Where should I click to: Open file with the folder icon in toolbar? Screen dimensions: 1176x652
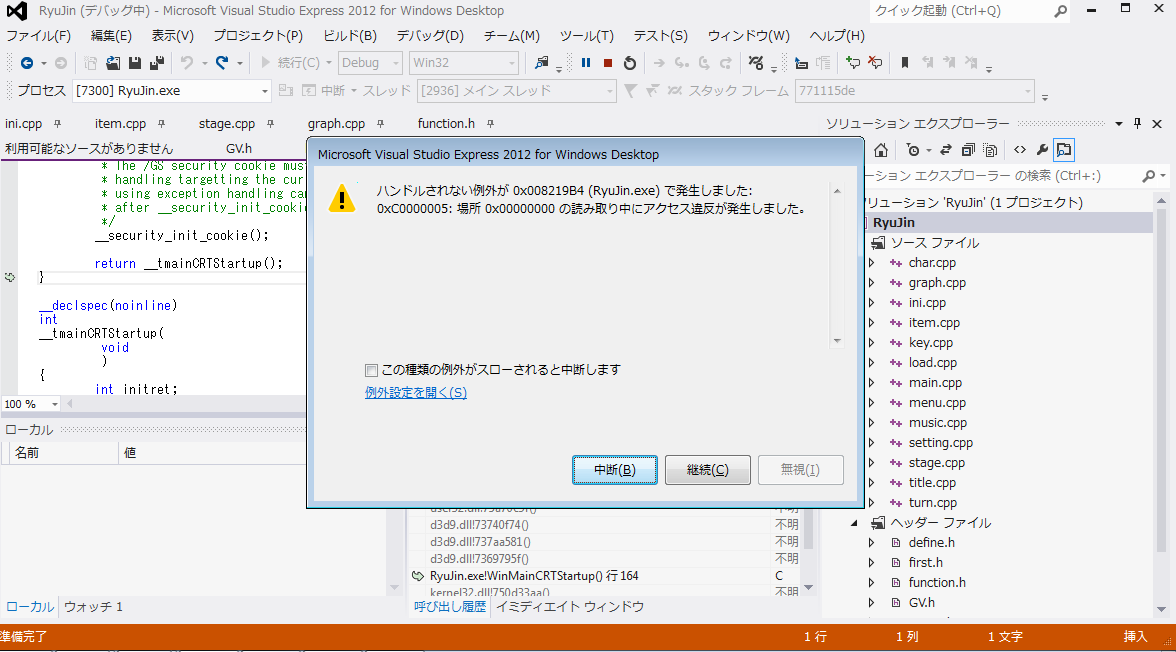113,63
